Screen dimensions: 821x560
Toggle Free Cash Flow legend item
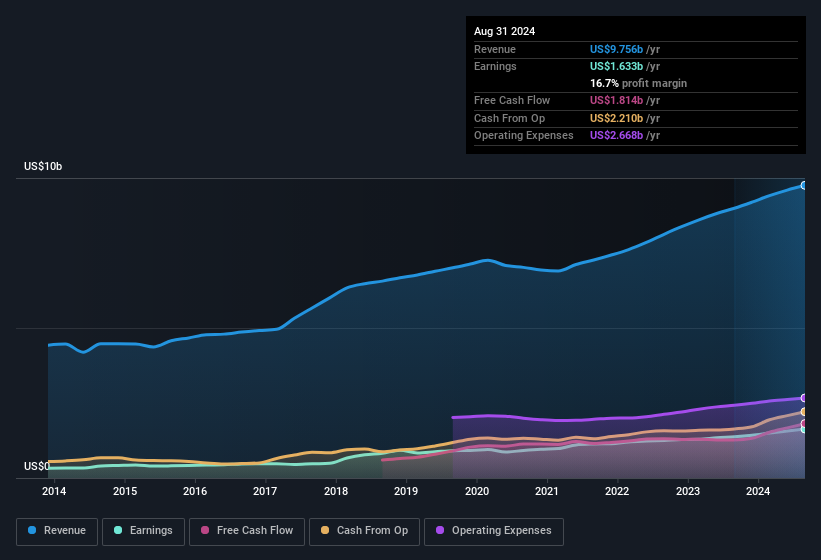pos(246,530)
